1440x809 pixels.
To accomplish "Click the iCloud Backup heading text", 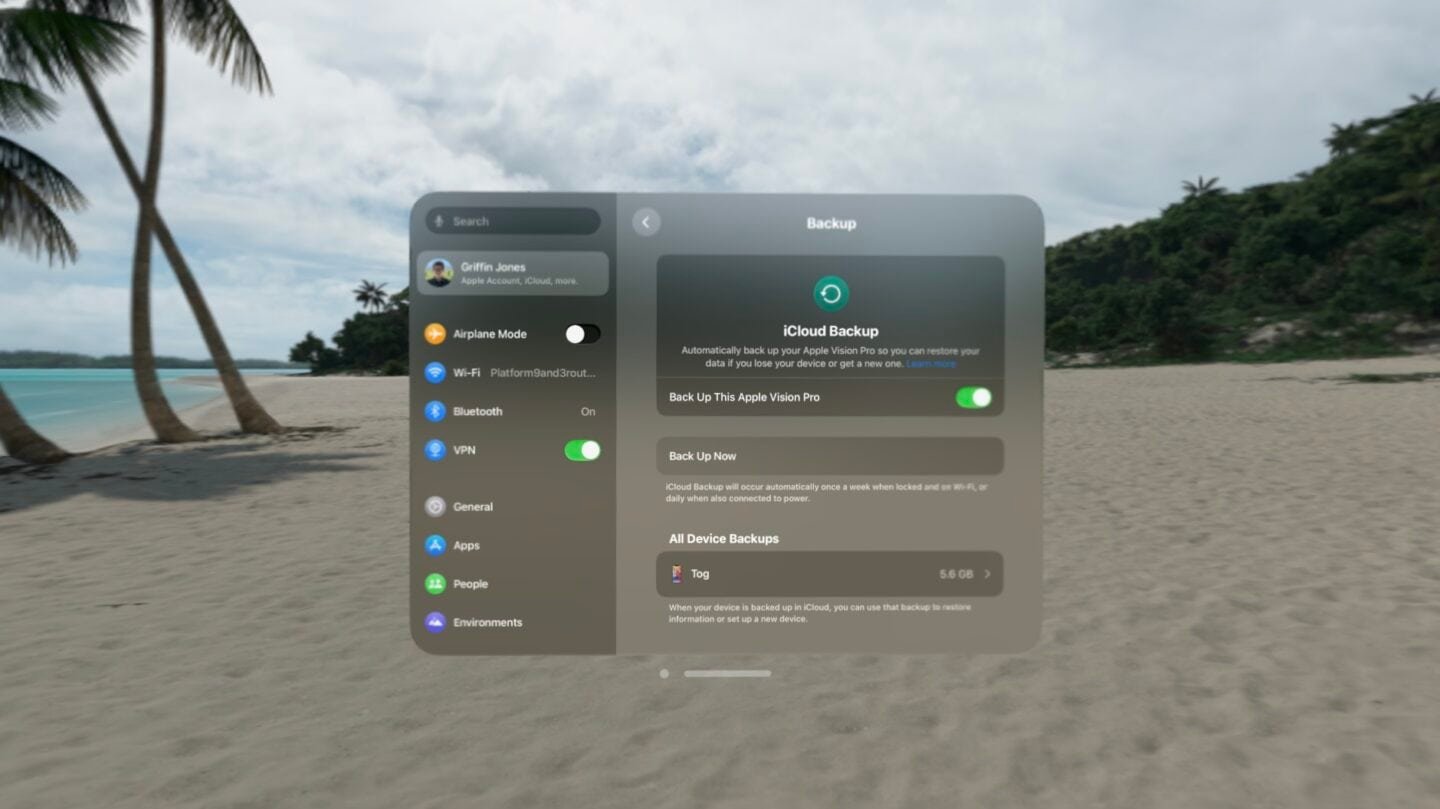I will tap(831, 331).
